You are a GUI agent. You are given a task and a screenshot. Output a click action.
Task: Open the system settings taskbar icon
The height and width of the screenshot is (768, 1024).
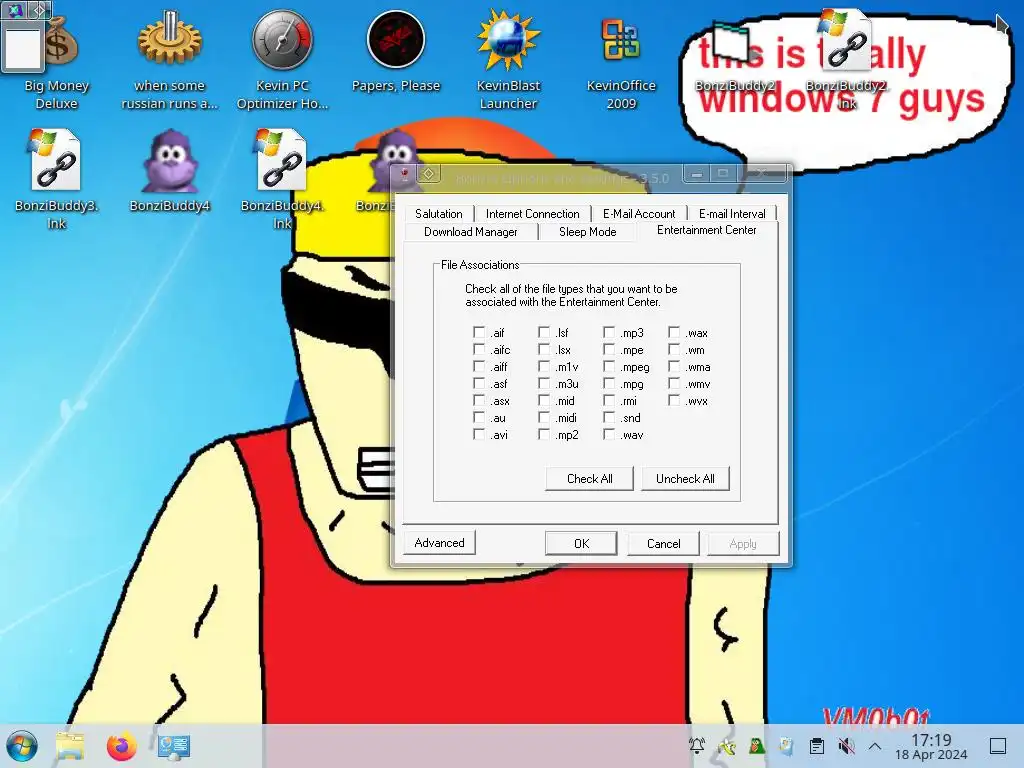point(174,746)
